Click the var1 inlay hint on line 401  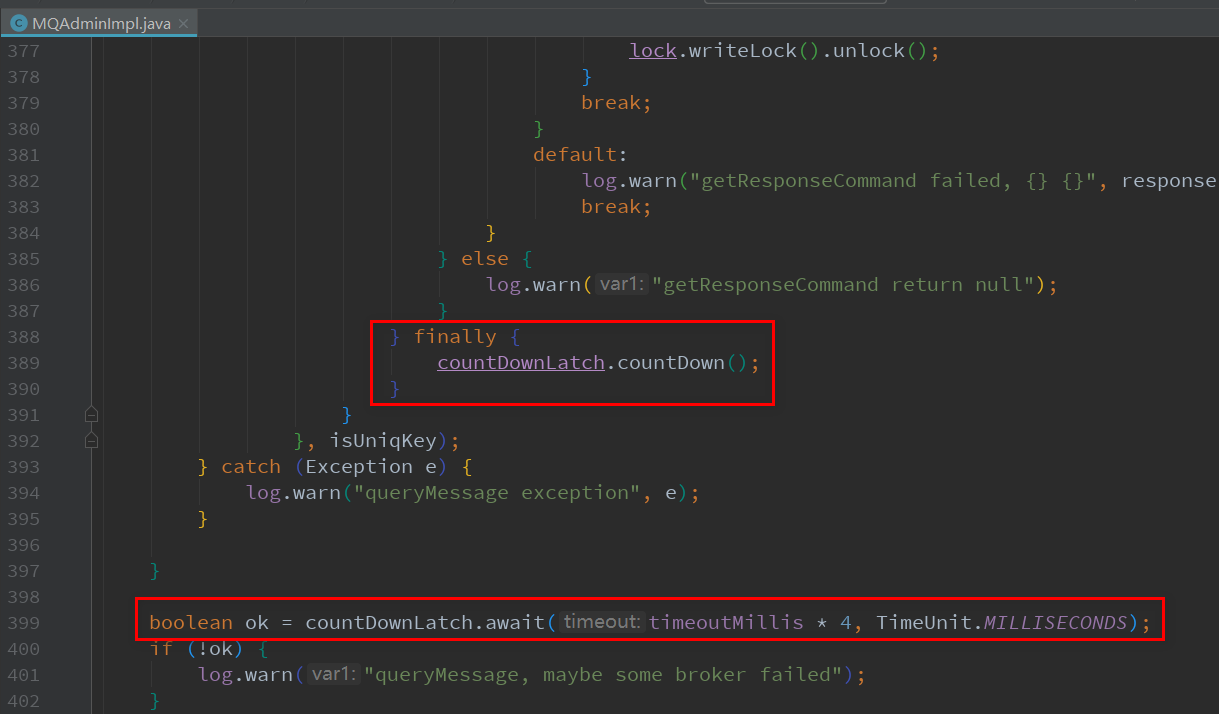(333, 674)
